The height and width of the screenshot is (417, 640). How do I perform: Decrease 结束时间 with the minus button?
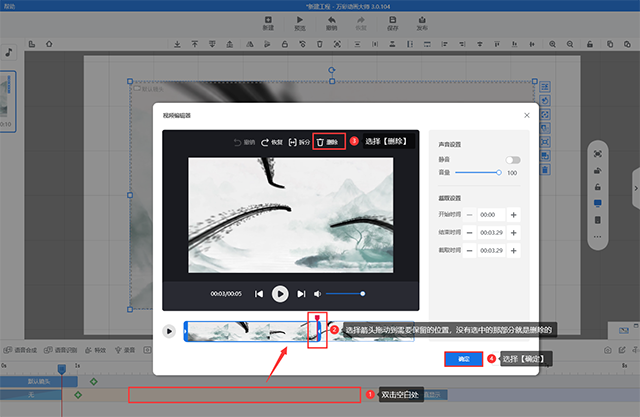[x=469, y=232]
